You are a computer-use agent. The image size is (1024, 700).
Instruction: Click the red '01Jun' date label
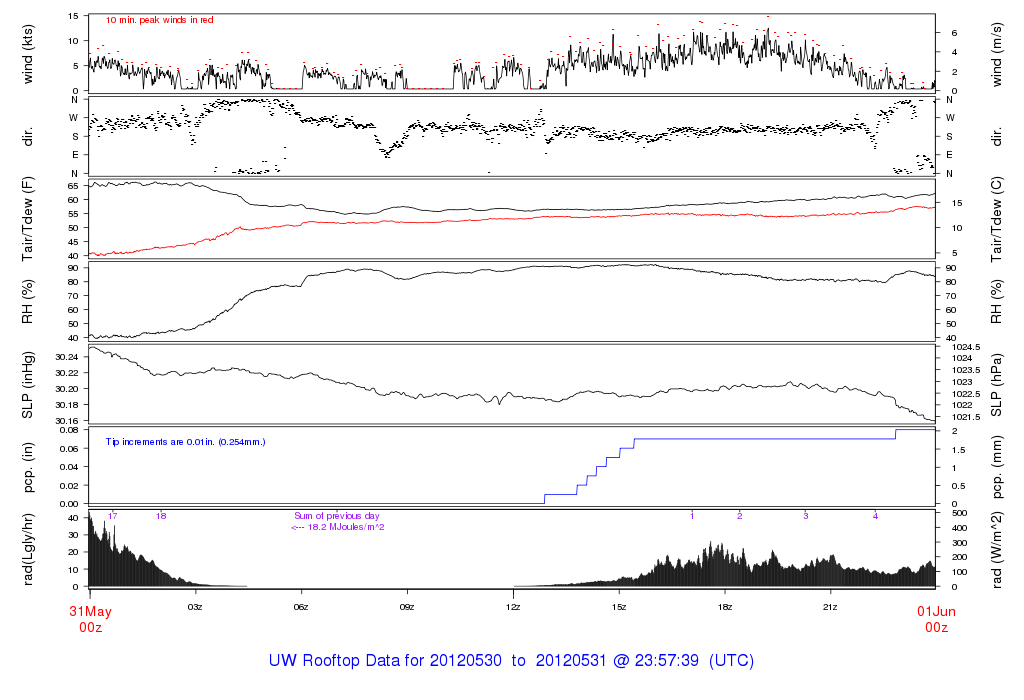point(936,611)
